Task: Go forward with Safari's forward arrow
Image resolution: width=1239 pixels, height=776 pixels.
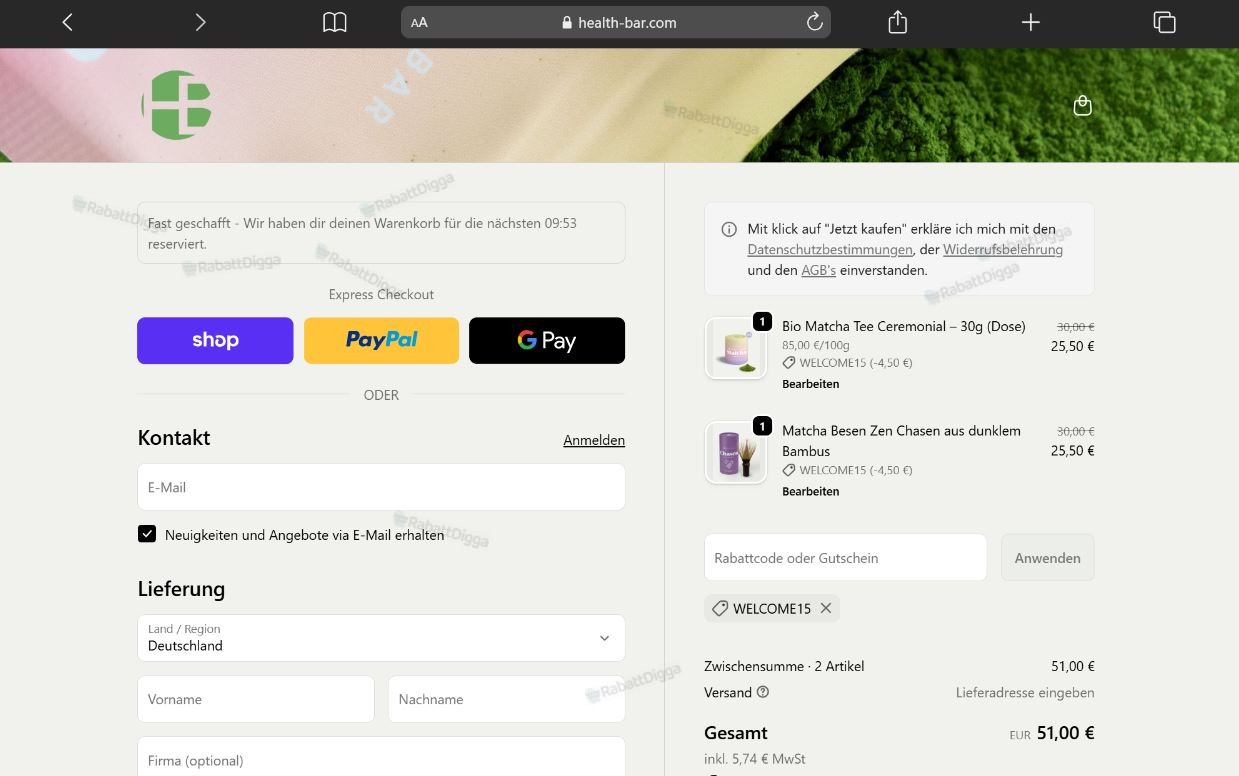Action: pyautogui.click(x=200, y=22)
